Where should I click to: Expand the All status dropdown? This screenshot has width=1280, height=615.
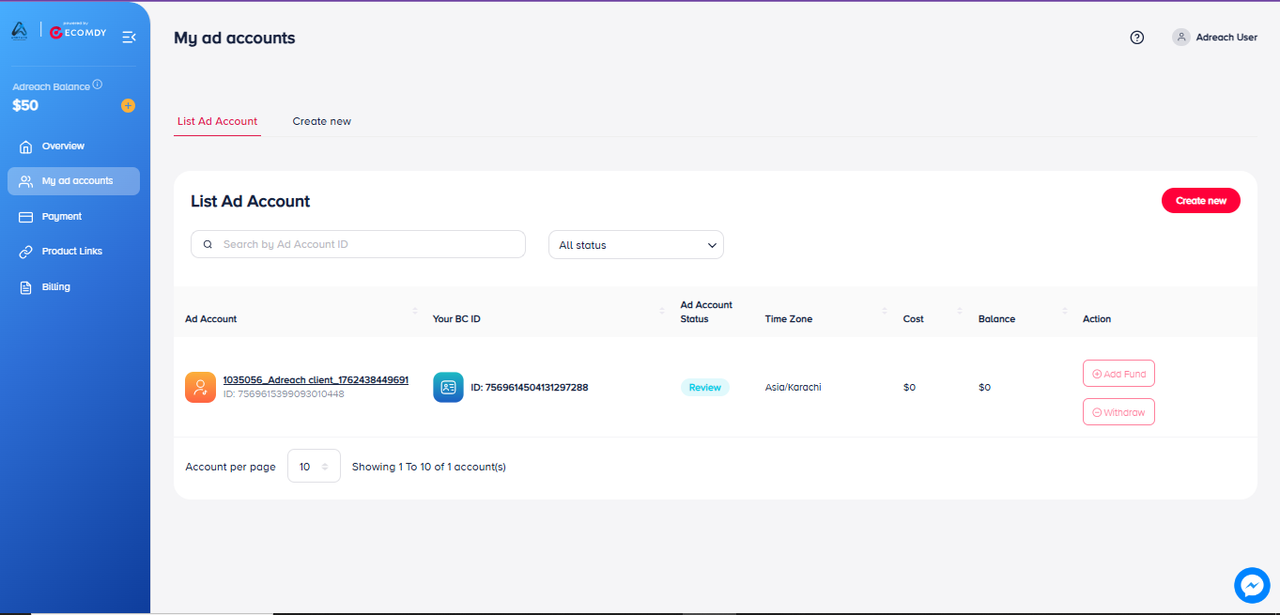(x=636, y=245)
